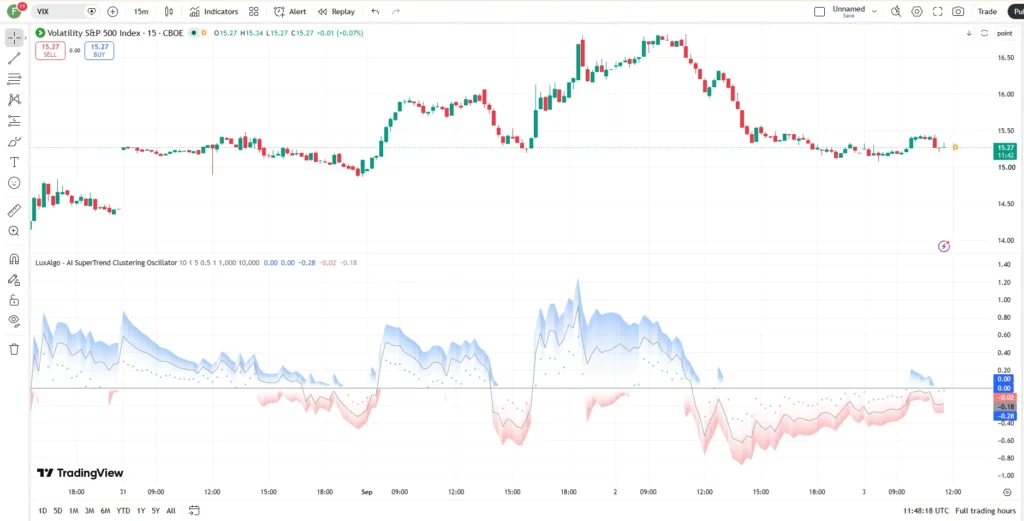Expand the Unnamed layout dropdown chevron
Screen dimensions: 1024x521
coord(874,12)
